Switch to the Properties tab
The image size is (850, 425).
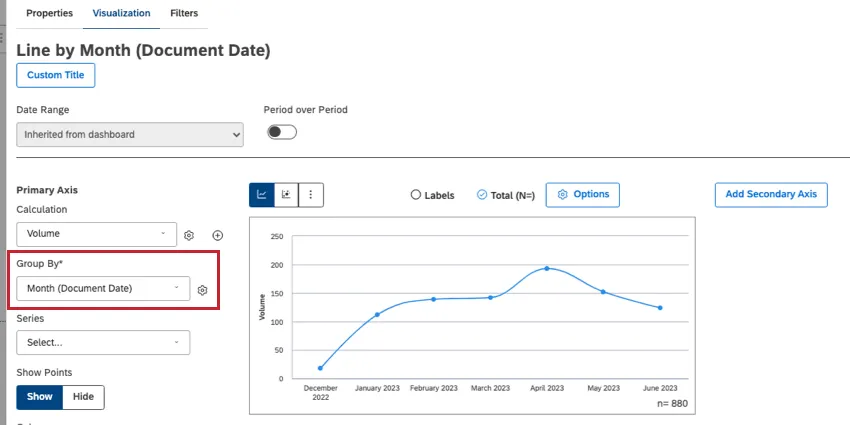coord(49,13)
